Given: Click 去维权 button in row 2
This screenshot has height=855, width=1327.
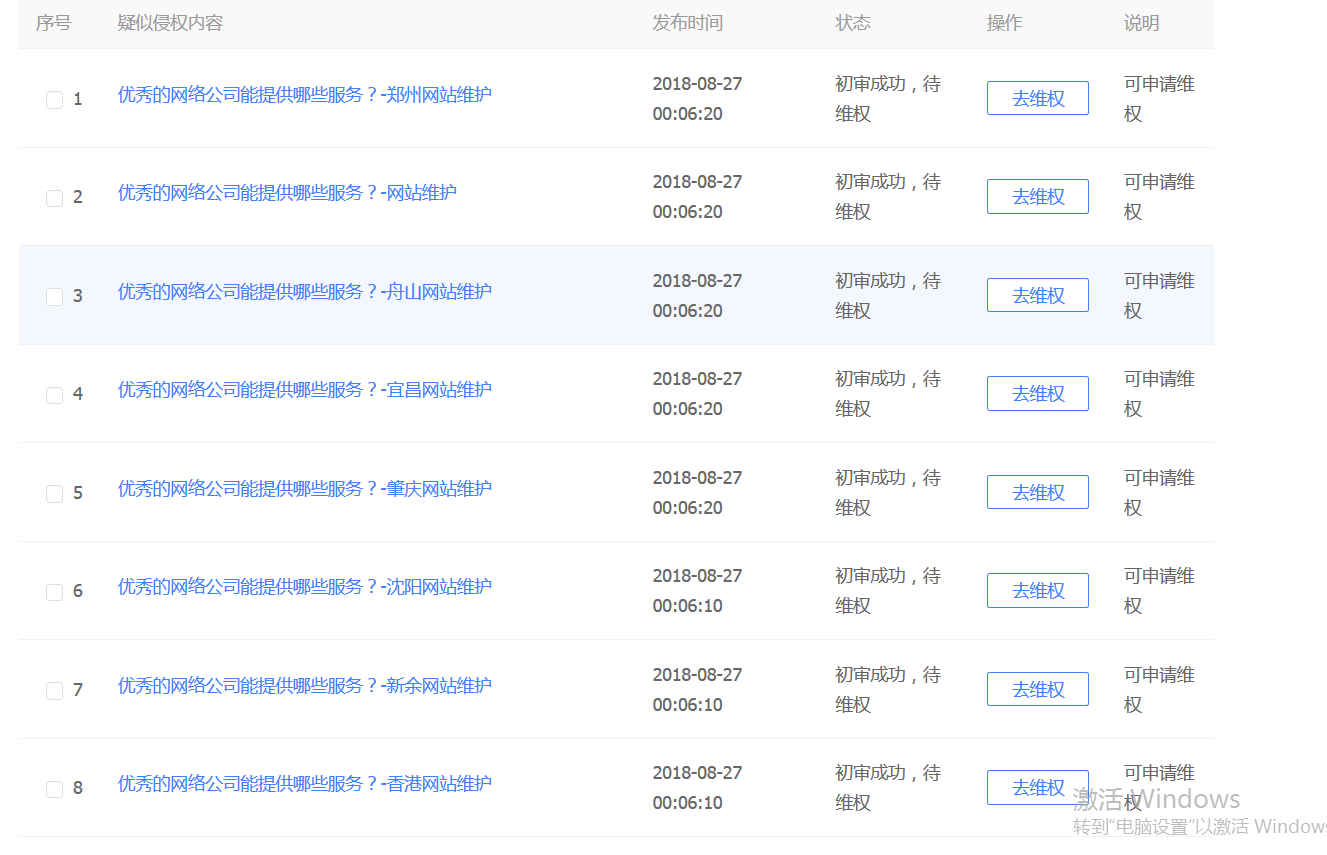Looking at the screenshot, I should [x=1037, y=197].
